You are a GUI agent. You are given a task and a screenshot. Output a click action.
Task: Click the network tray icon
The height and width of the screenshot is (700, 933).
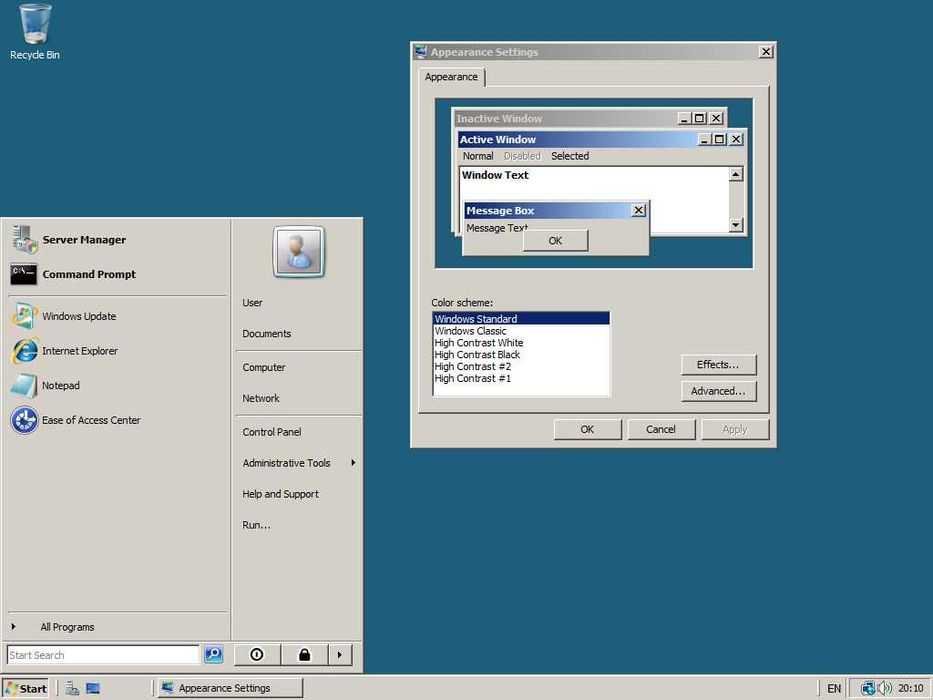pos(869,689)
